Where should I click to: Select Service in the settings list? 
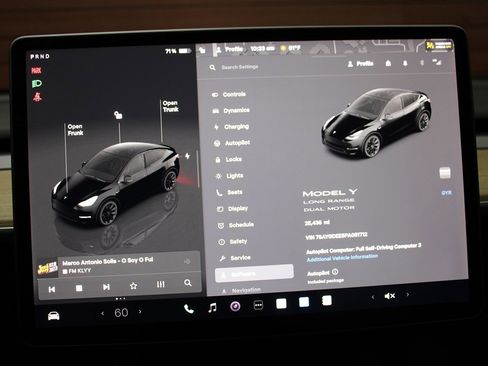click(x=235, y=258)
